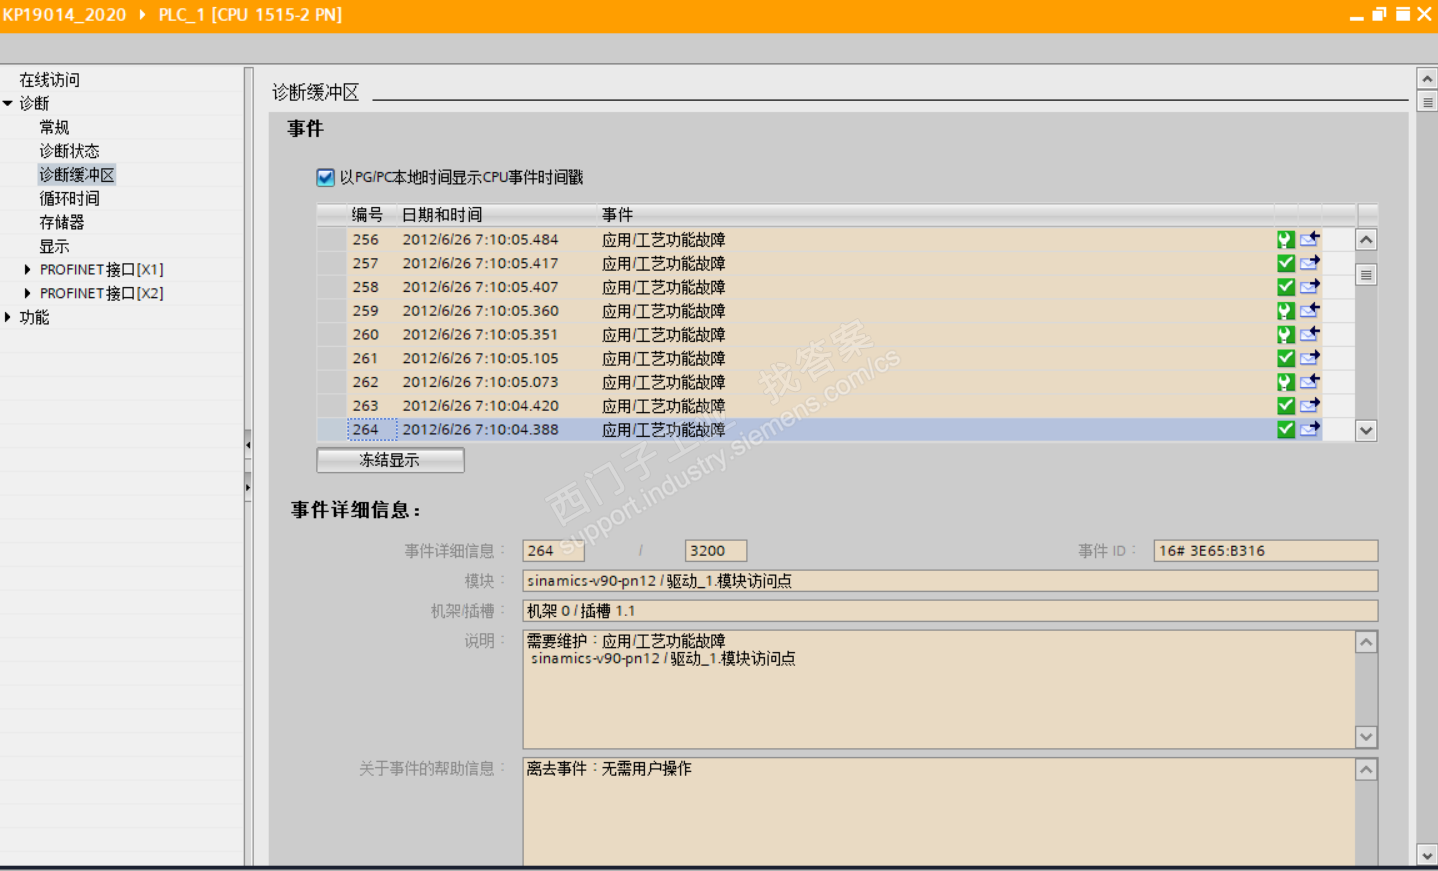Click the maintenance status icon in event row 259
The image size is (1438, 871).
coord(1286,311)
